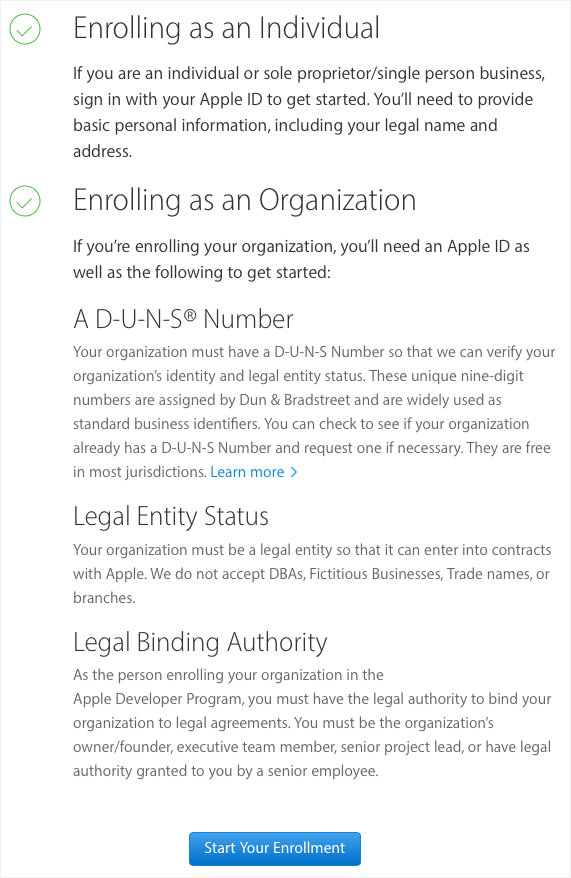Select the Enrolling as an Organization heading
Image resolution: width=571 pixels, height=878 pixels.
click(245, 200)
